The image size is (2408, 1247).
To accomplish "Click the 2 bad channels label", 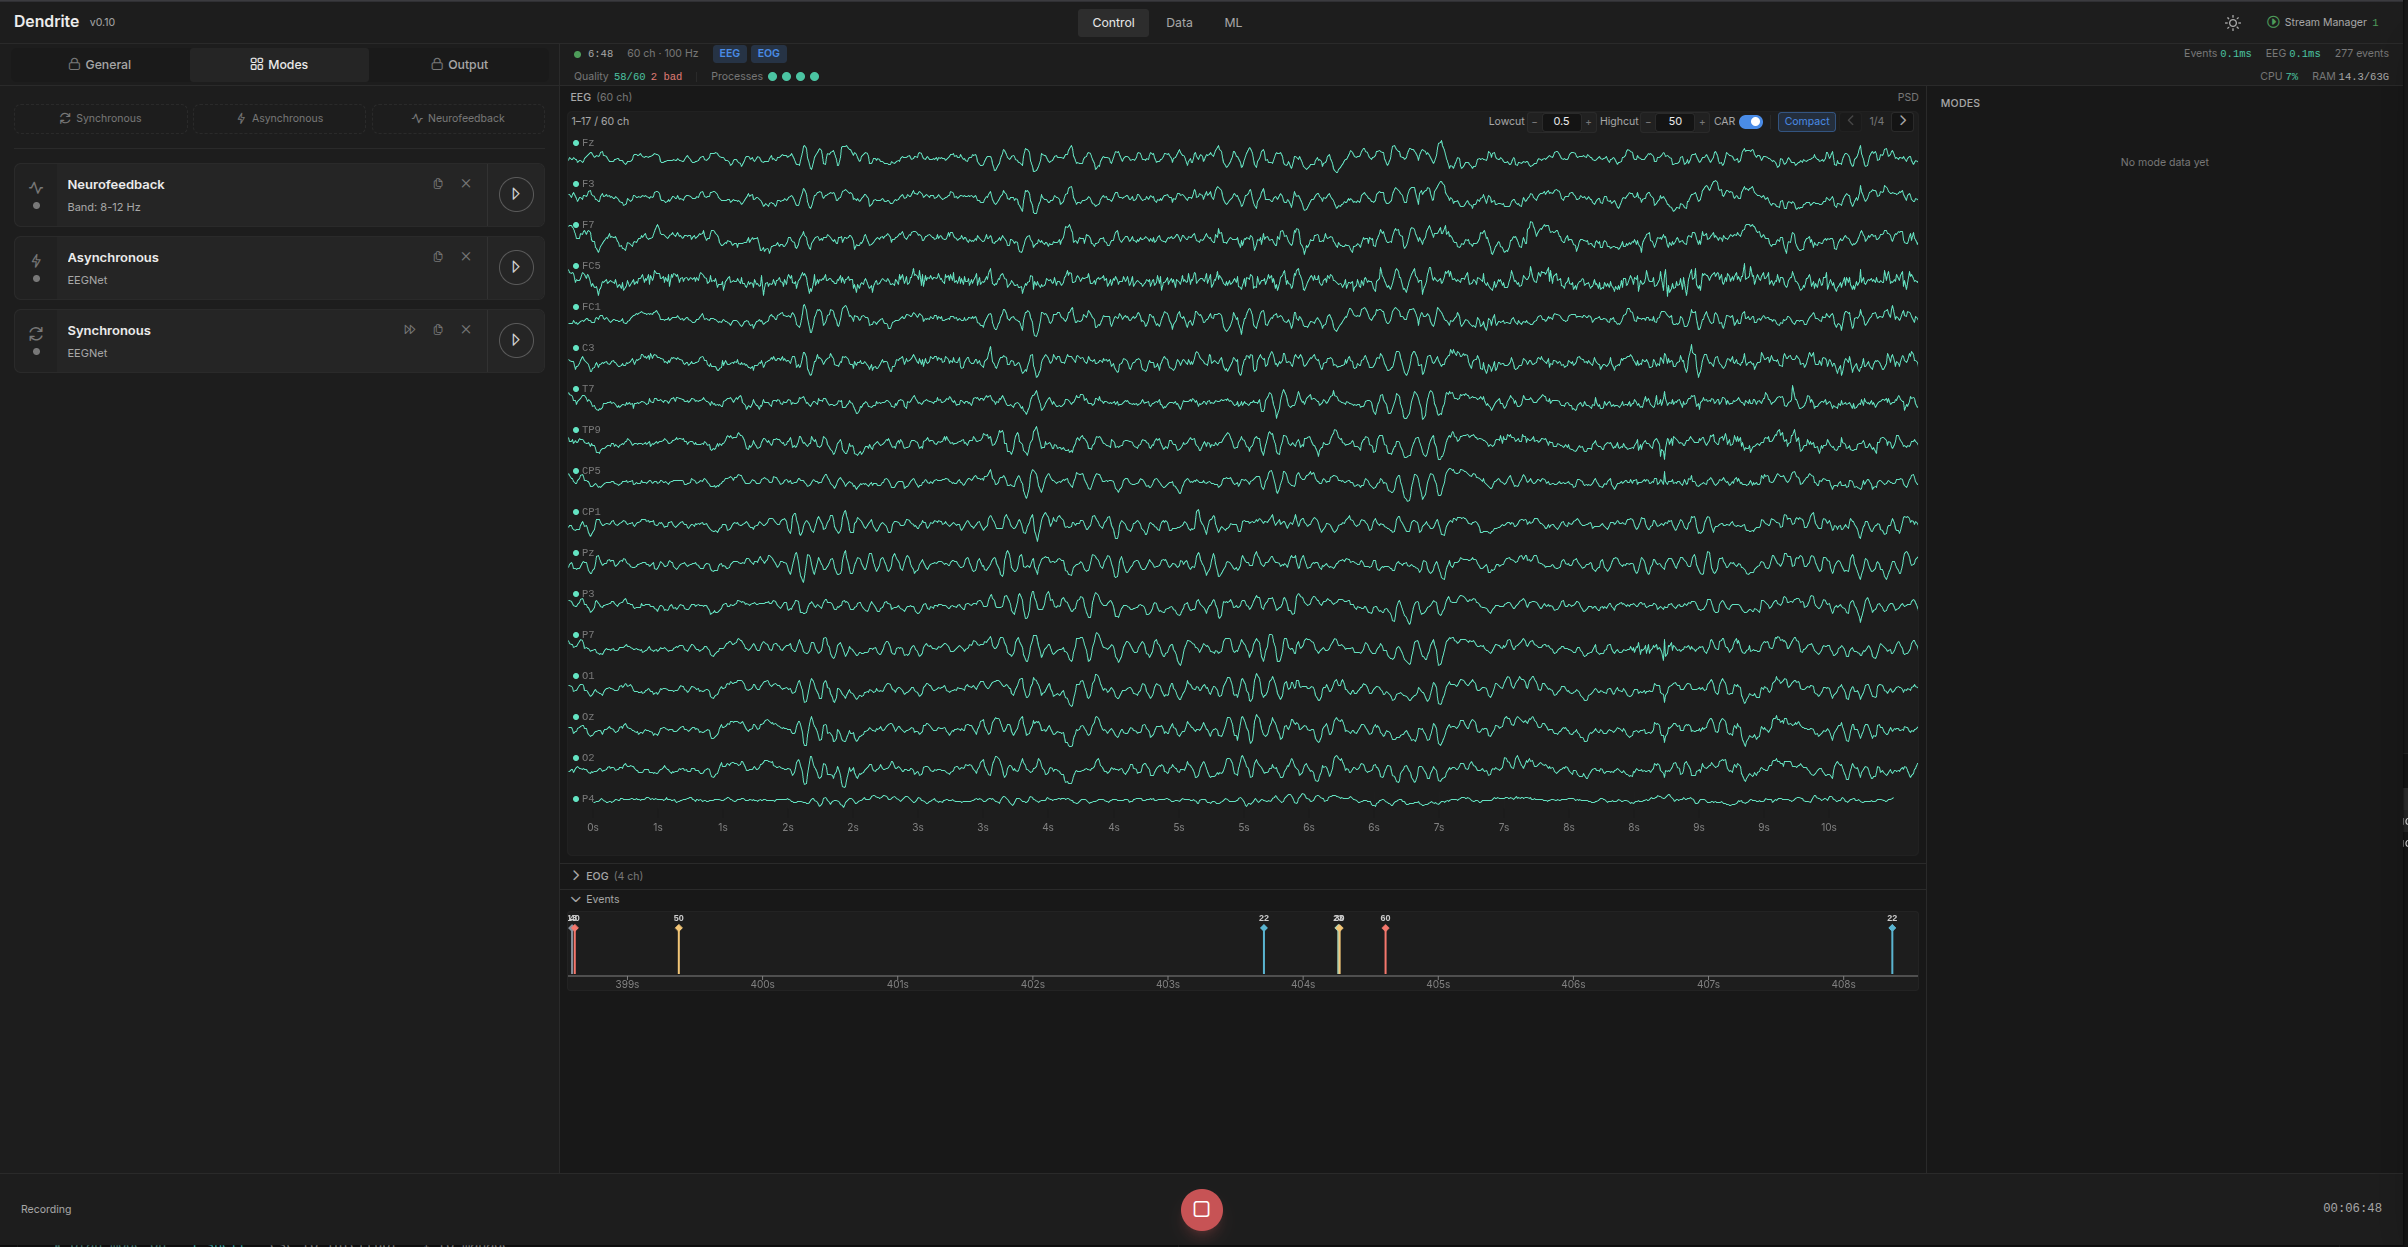I will click(x=666, y=77).
